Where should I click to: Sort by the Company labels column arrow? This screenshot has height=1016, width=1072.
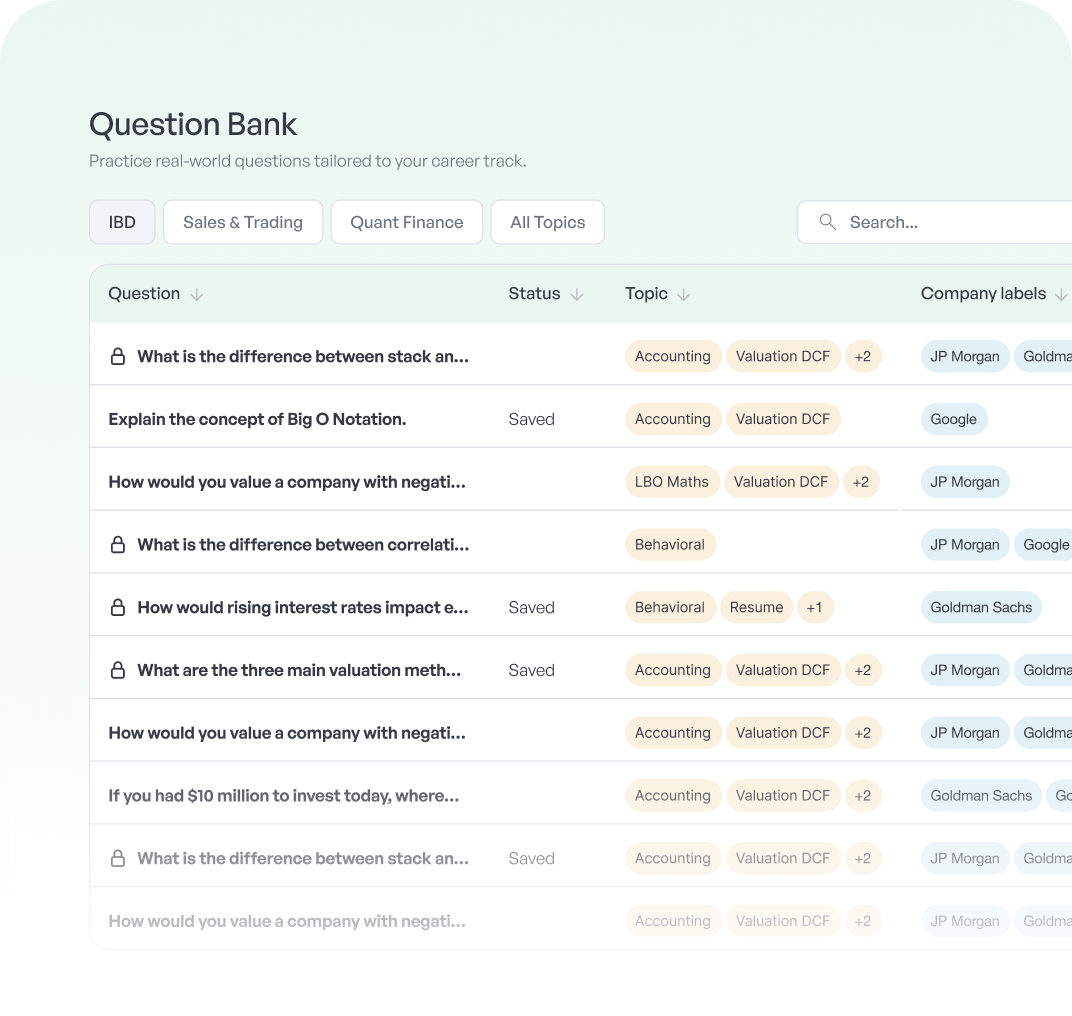(1064, 294)
